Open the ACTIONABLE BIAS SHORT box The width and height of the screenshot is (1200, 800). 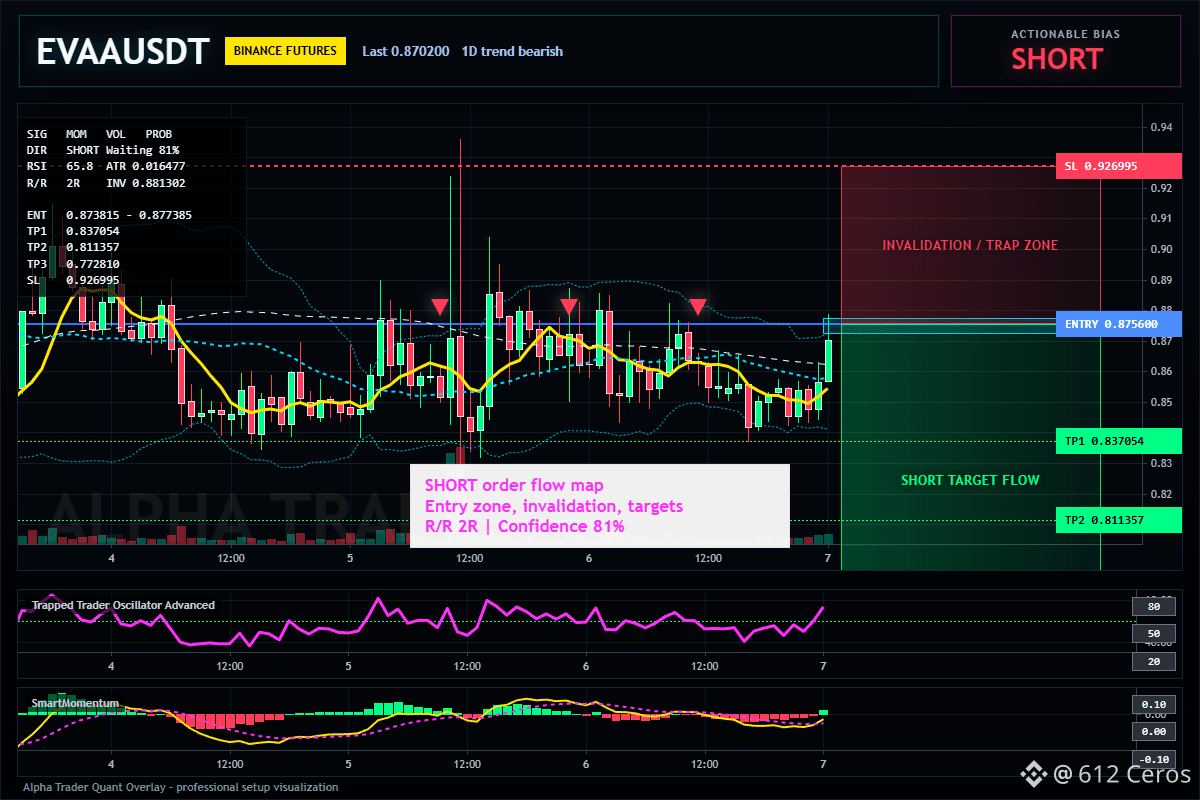click(1065, 51)
